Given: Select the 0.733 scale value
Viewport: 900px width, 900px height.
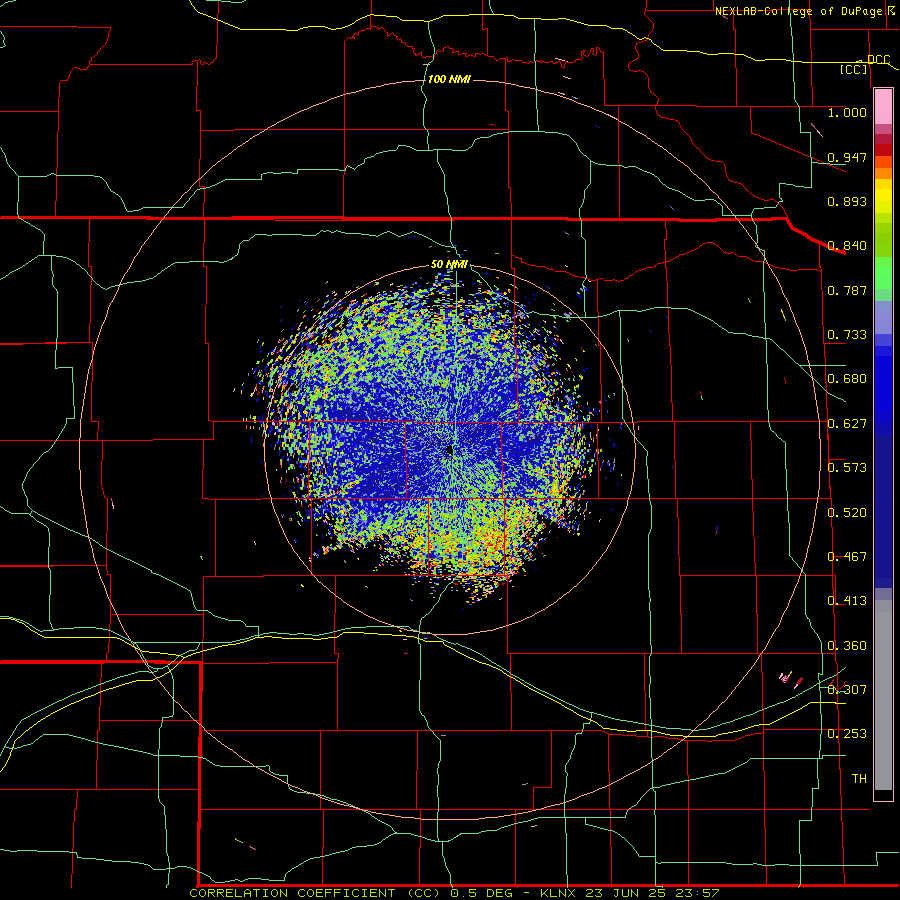Looking at the screenshot, I should tap(847, 335).
